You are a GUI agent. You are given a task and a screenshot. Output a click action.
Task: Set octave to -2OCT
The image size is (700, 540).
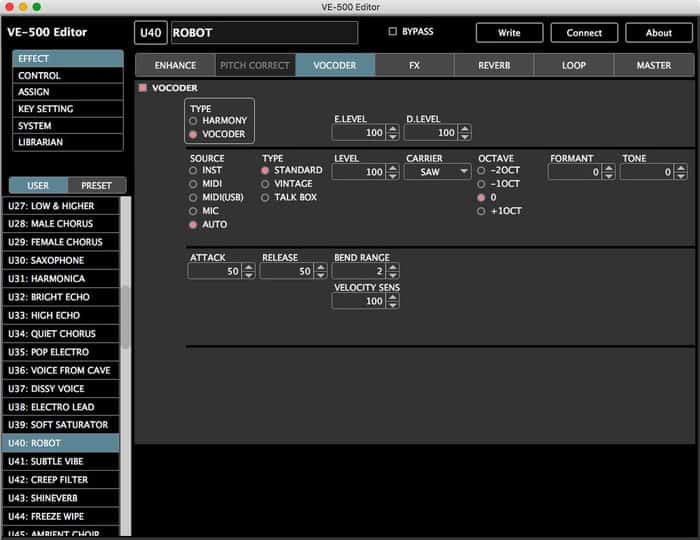[481, 170]
